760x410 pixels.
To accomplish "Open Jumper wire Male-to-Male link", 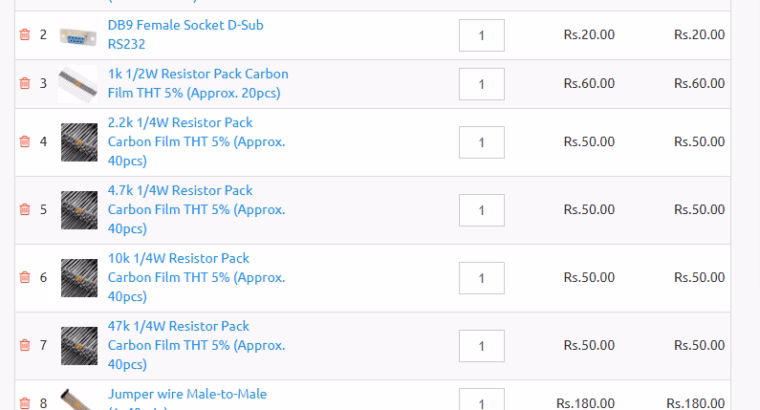I will pyautogui.click(x=187, y=394).
